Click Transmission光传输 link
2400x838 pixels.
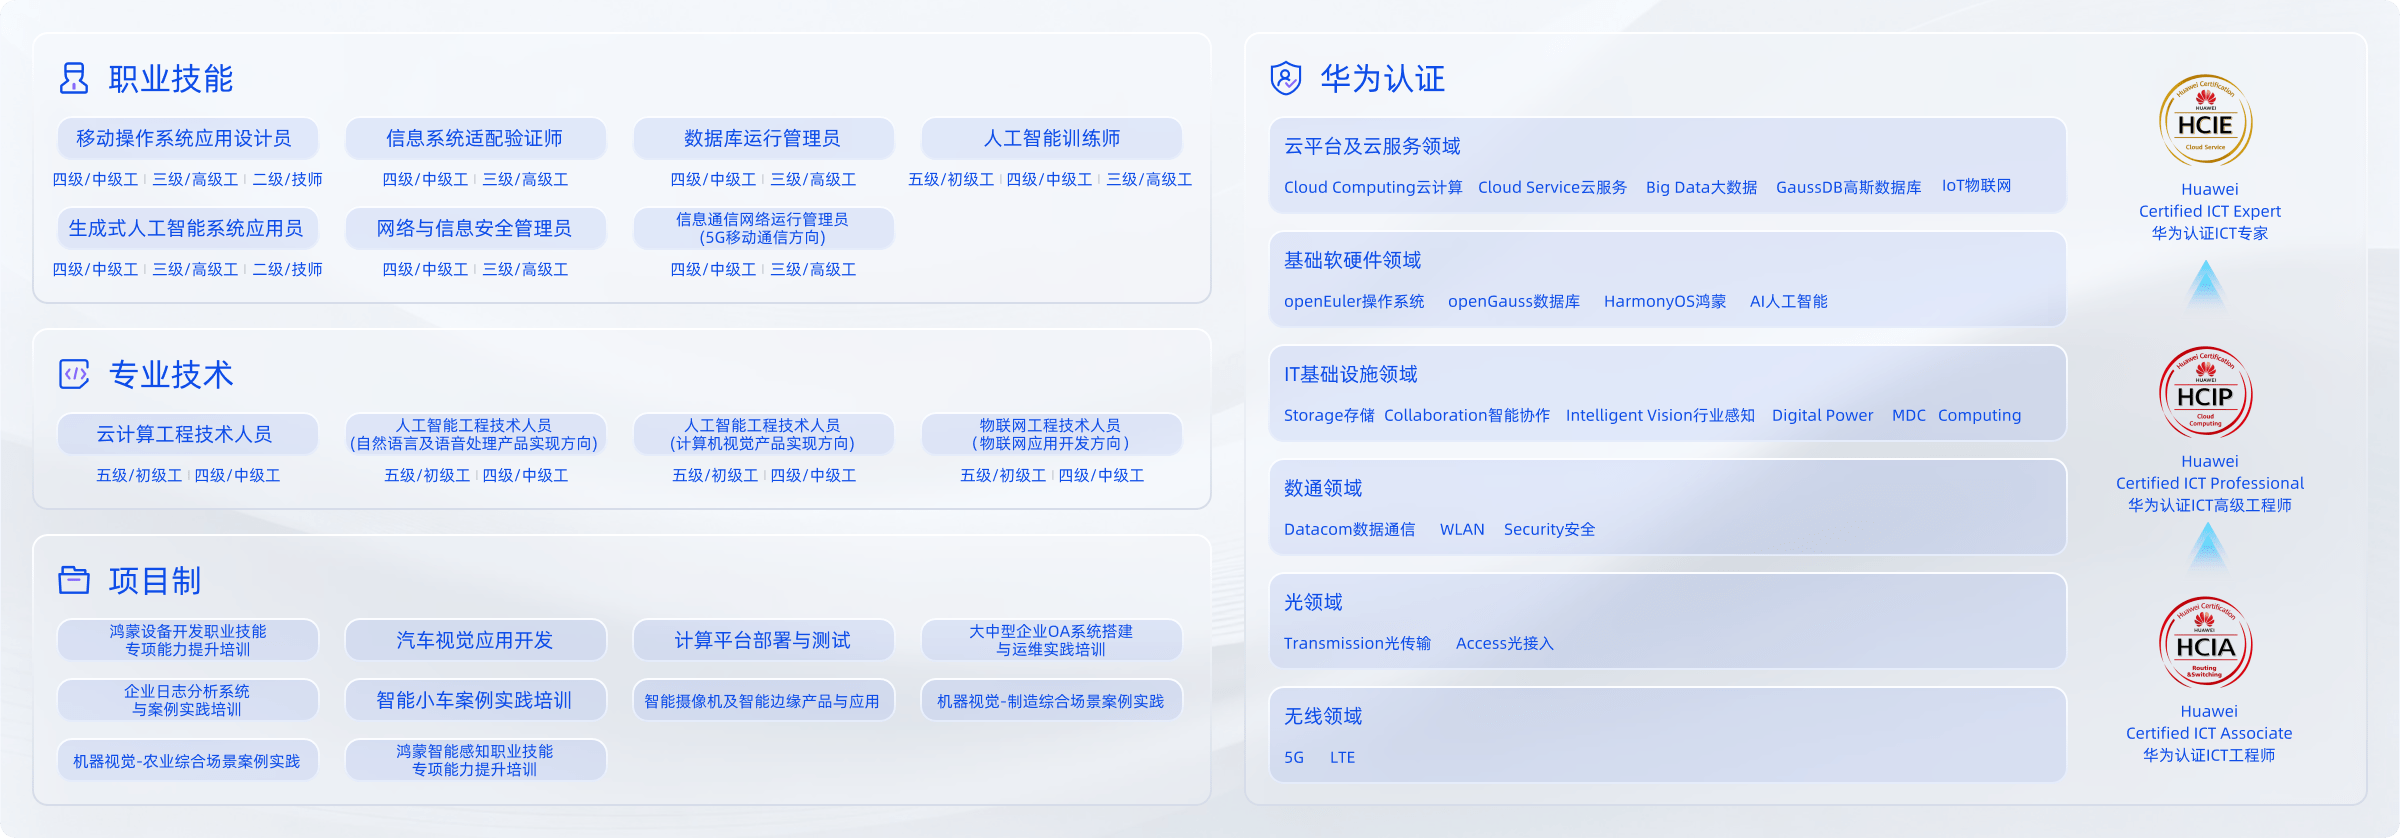pos(1357,643)
